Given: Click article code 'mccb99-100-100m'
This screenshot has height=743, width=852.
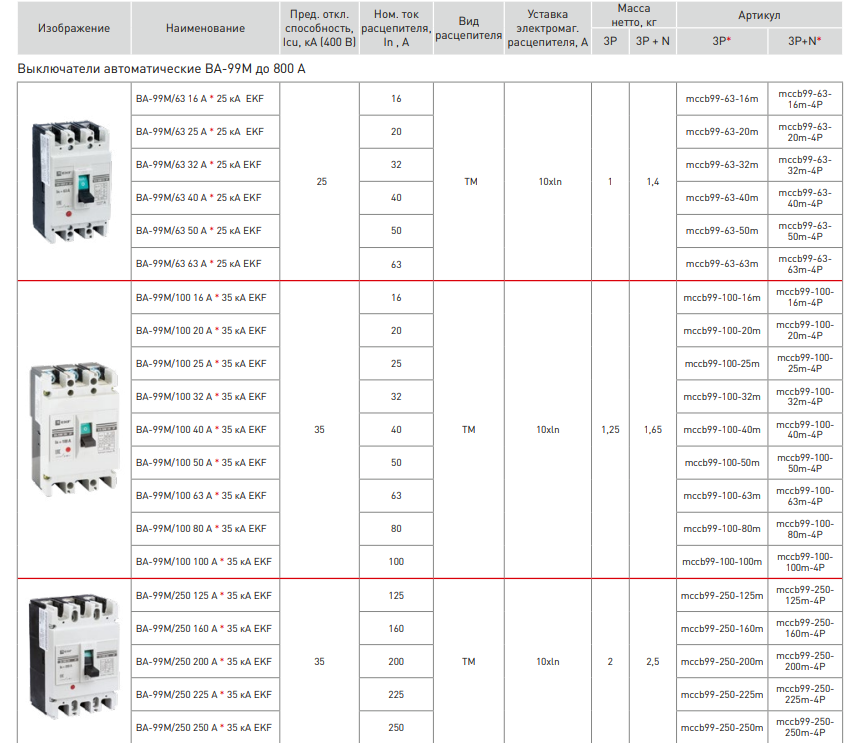Looking at the screenshot, I should tap(722, 561).
